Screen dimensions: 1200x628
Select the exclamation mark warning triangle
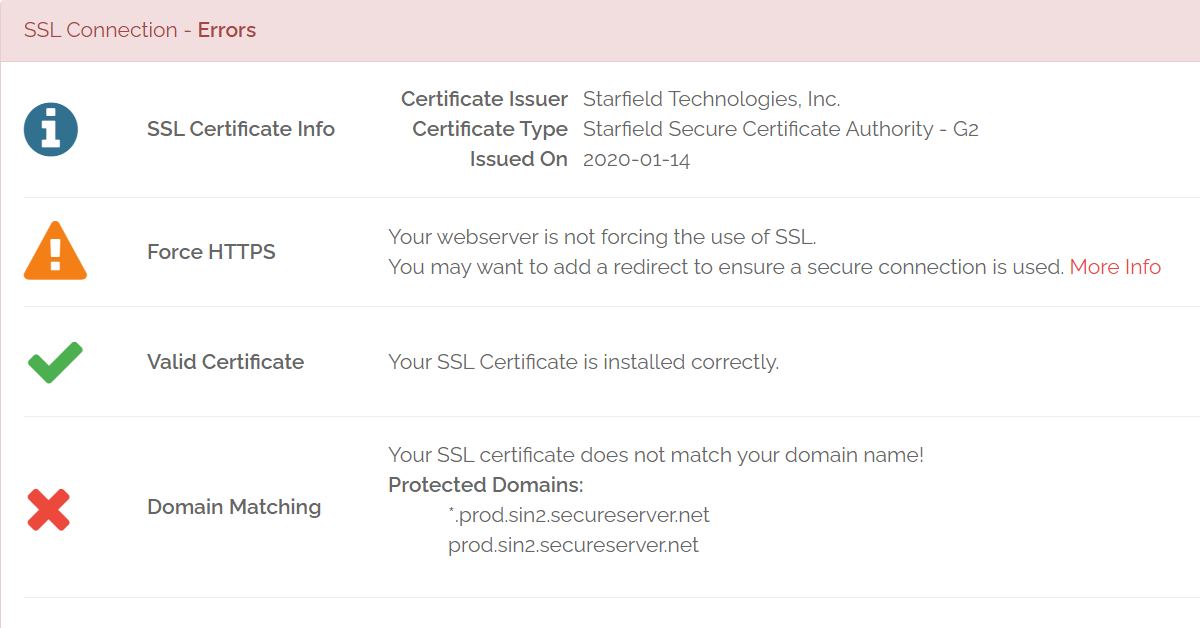tap(55, 252)
